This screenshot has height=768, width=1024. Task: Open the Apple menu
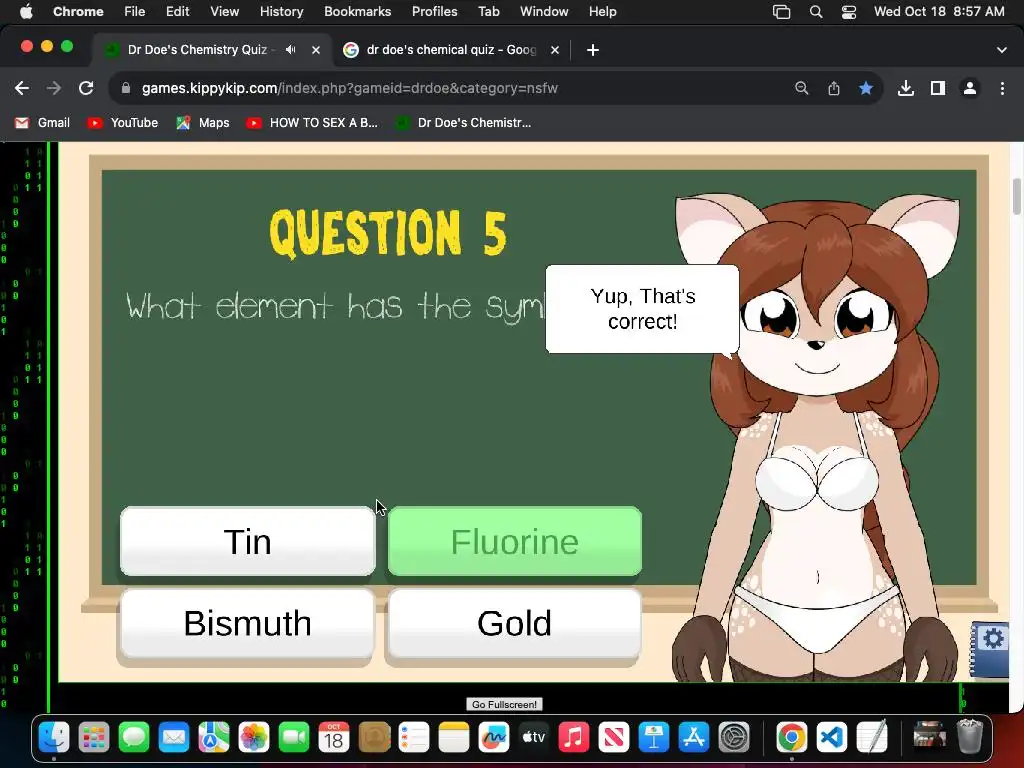click(26, 12)
